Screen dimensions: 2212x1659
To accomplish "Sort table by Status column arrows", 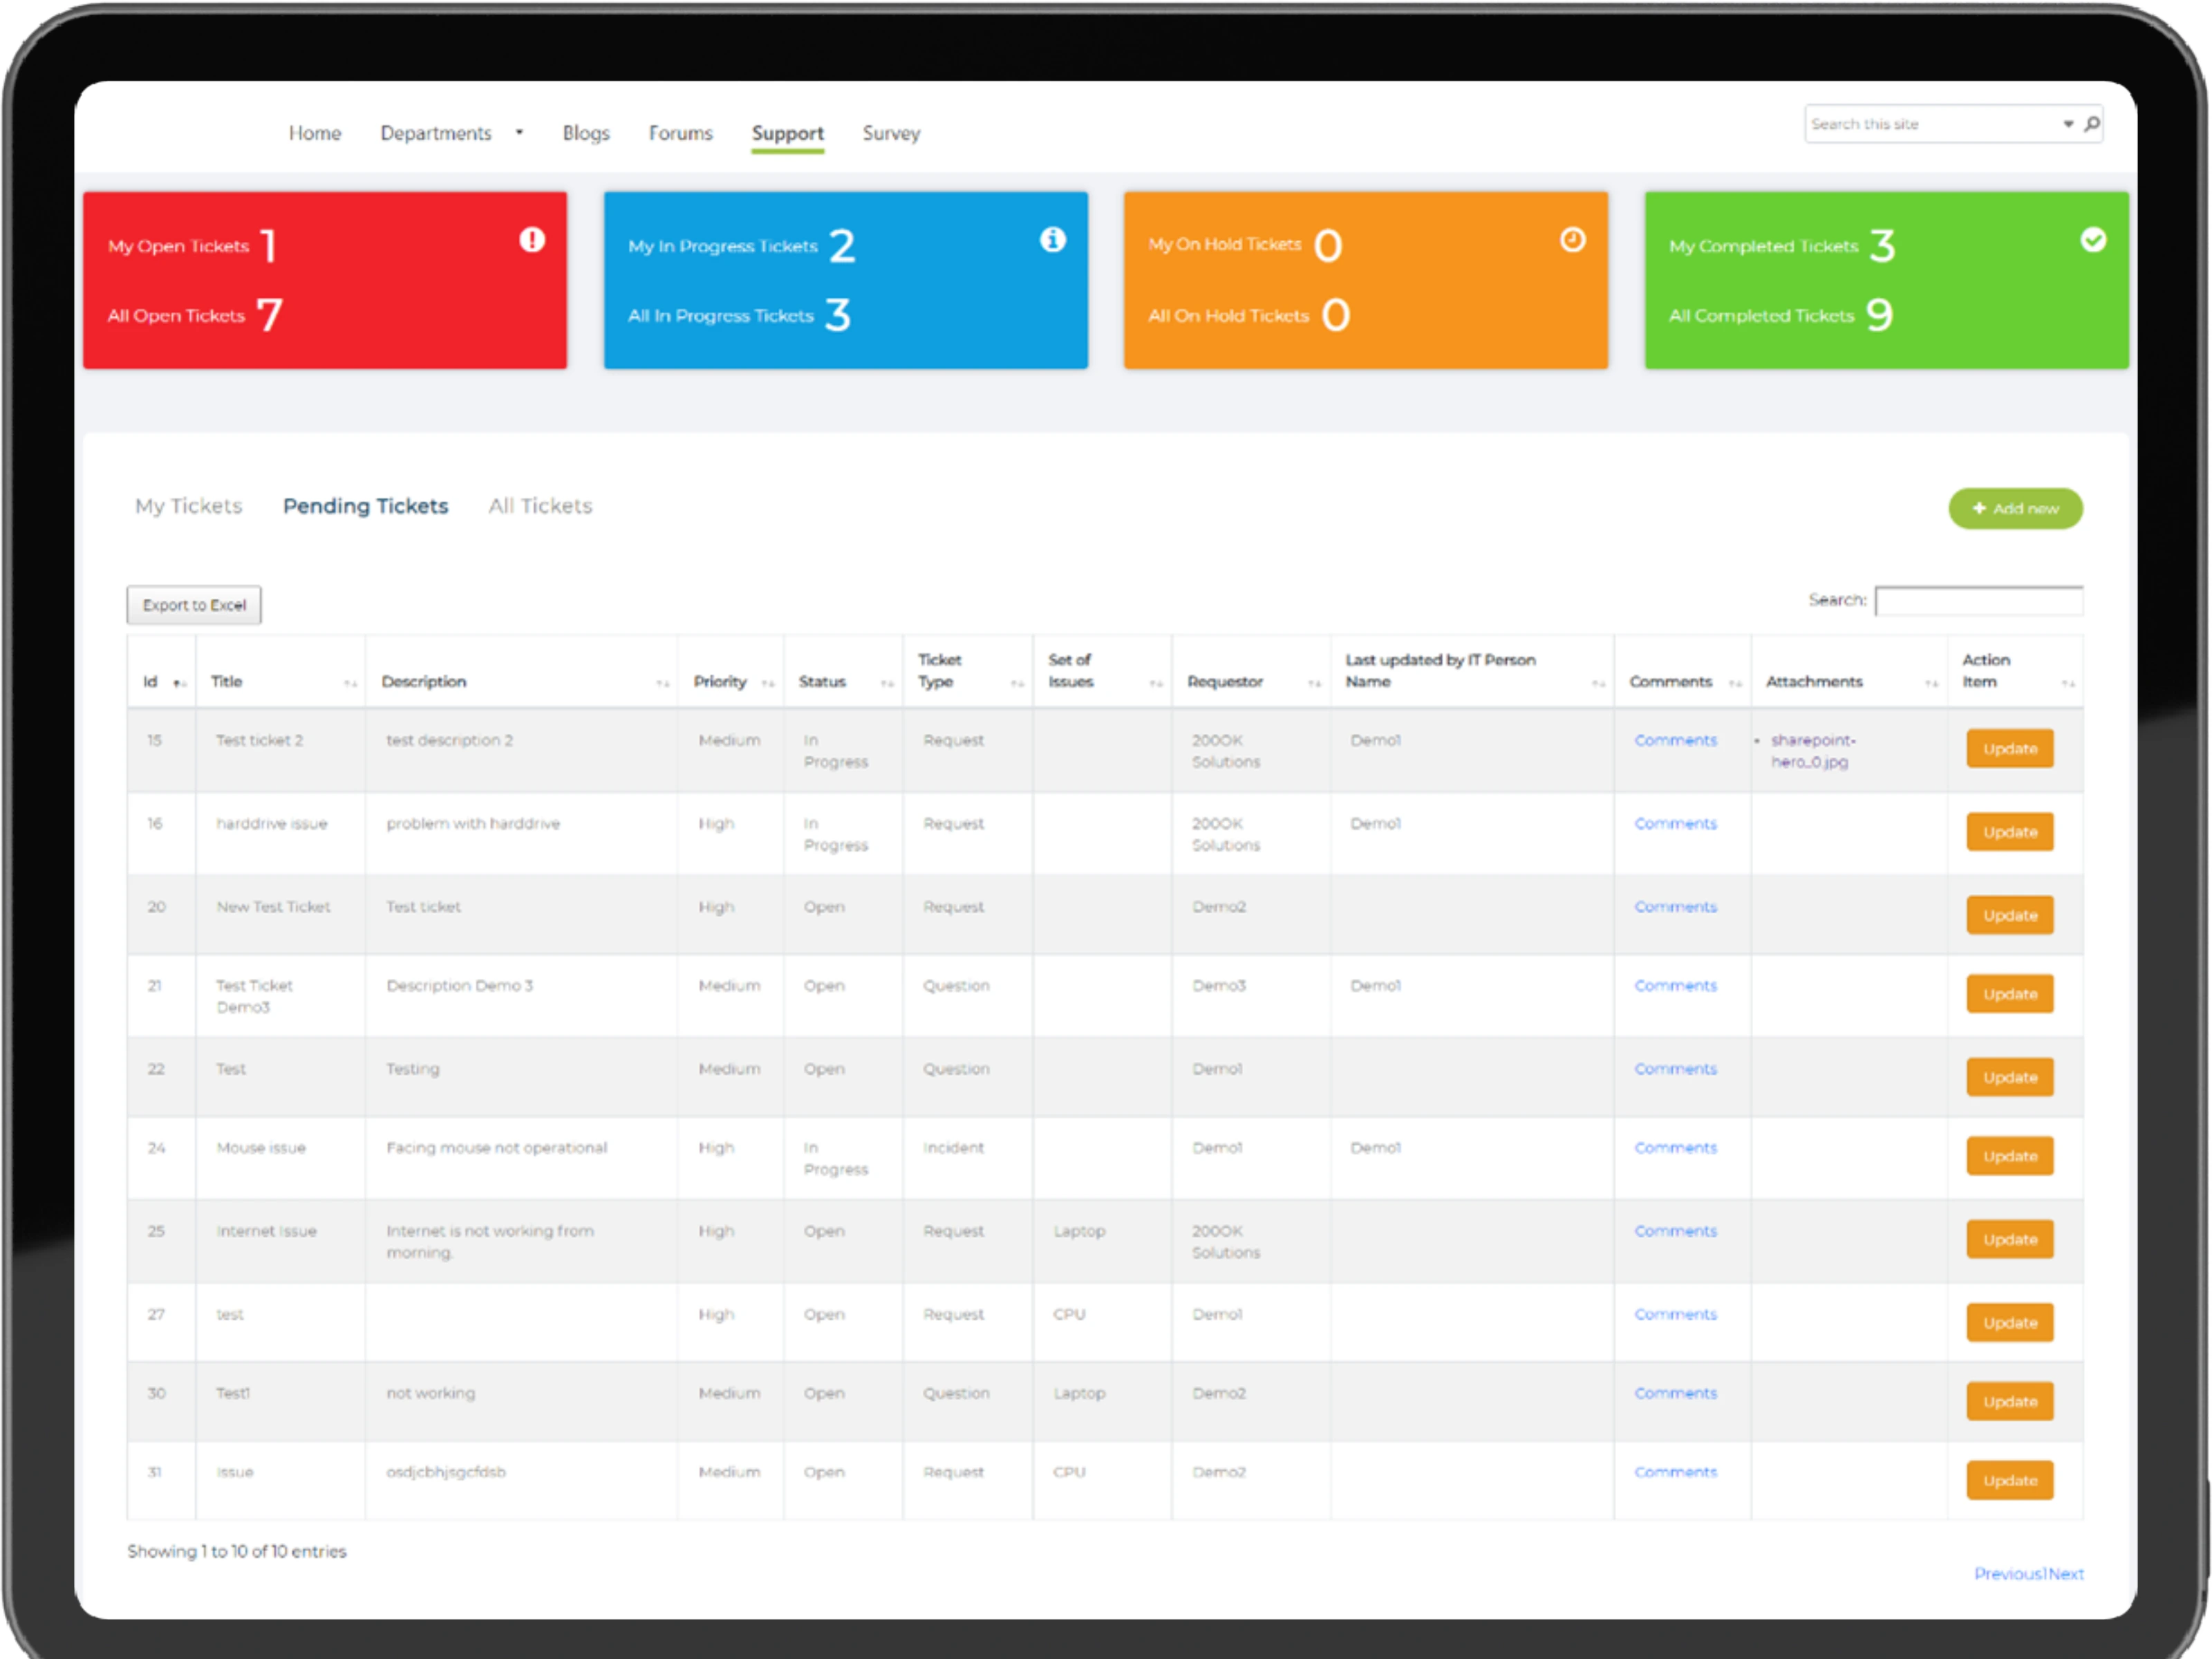I will [x=887, y=683].
